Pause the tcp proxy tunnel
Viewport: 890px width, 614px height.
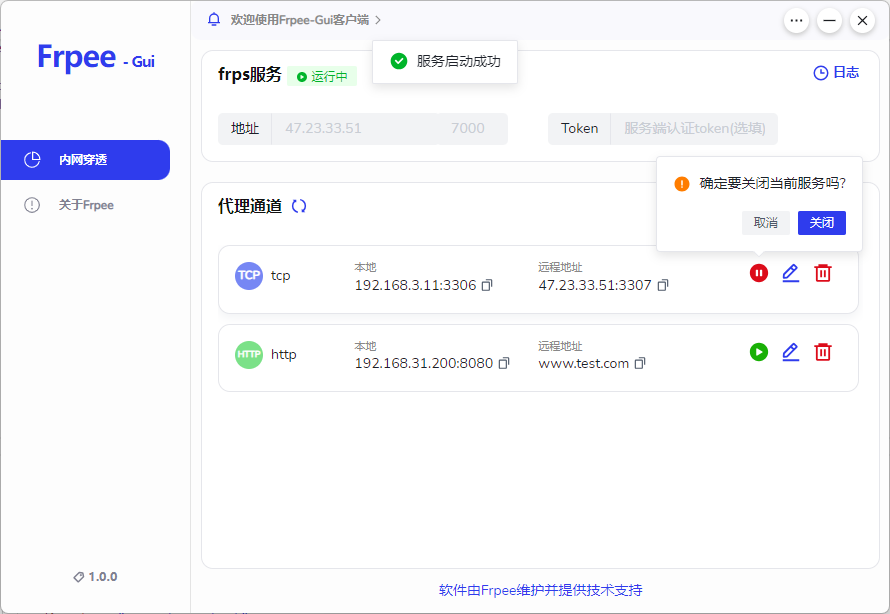758,273
